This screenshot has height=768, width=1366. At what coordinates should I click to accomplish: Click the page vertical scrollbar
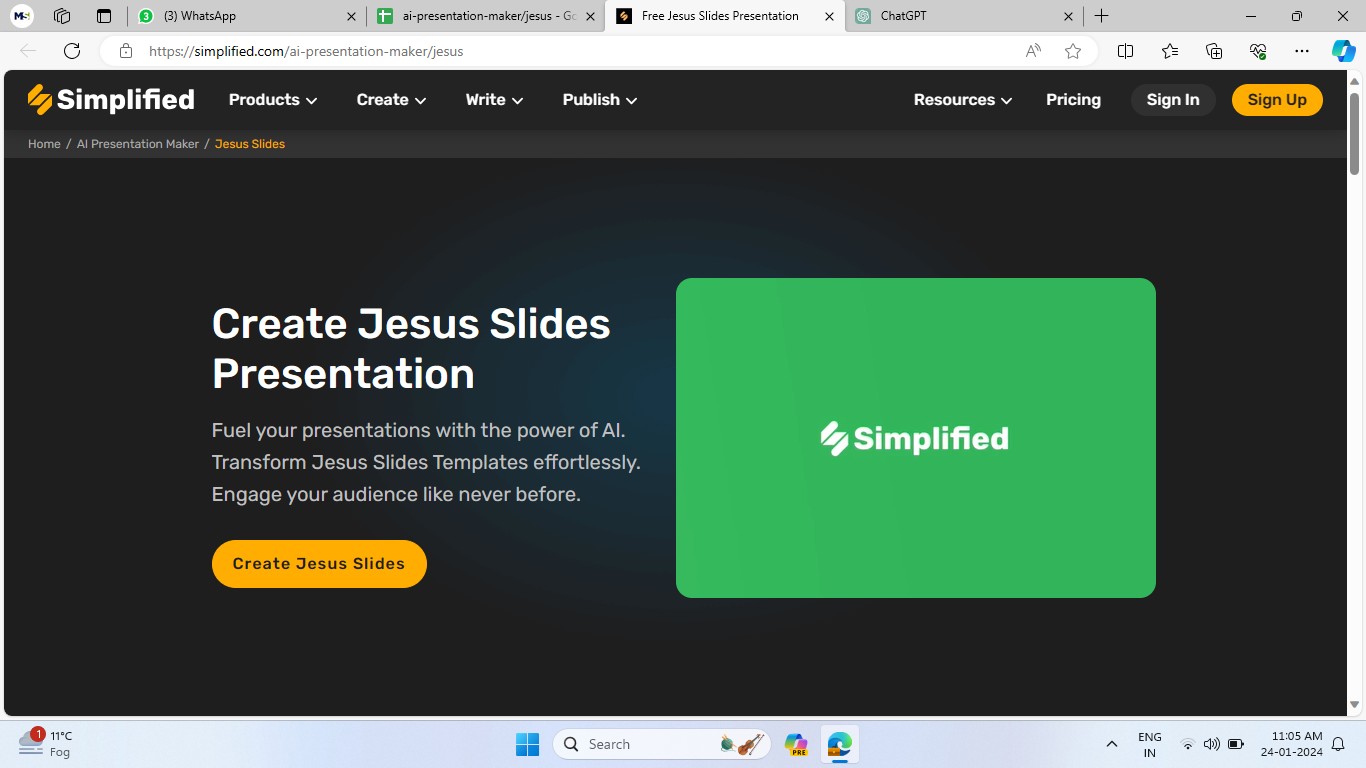(x=1355, y=132)
